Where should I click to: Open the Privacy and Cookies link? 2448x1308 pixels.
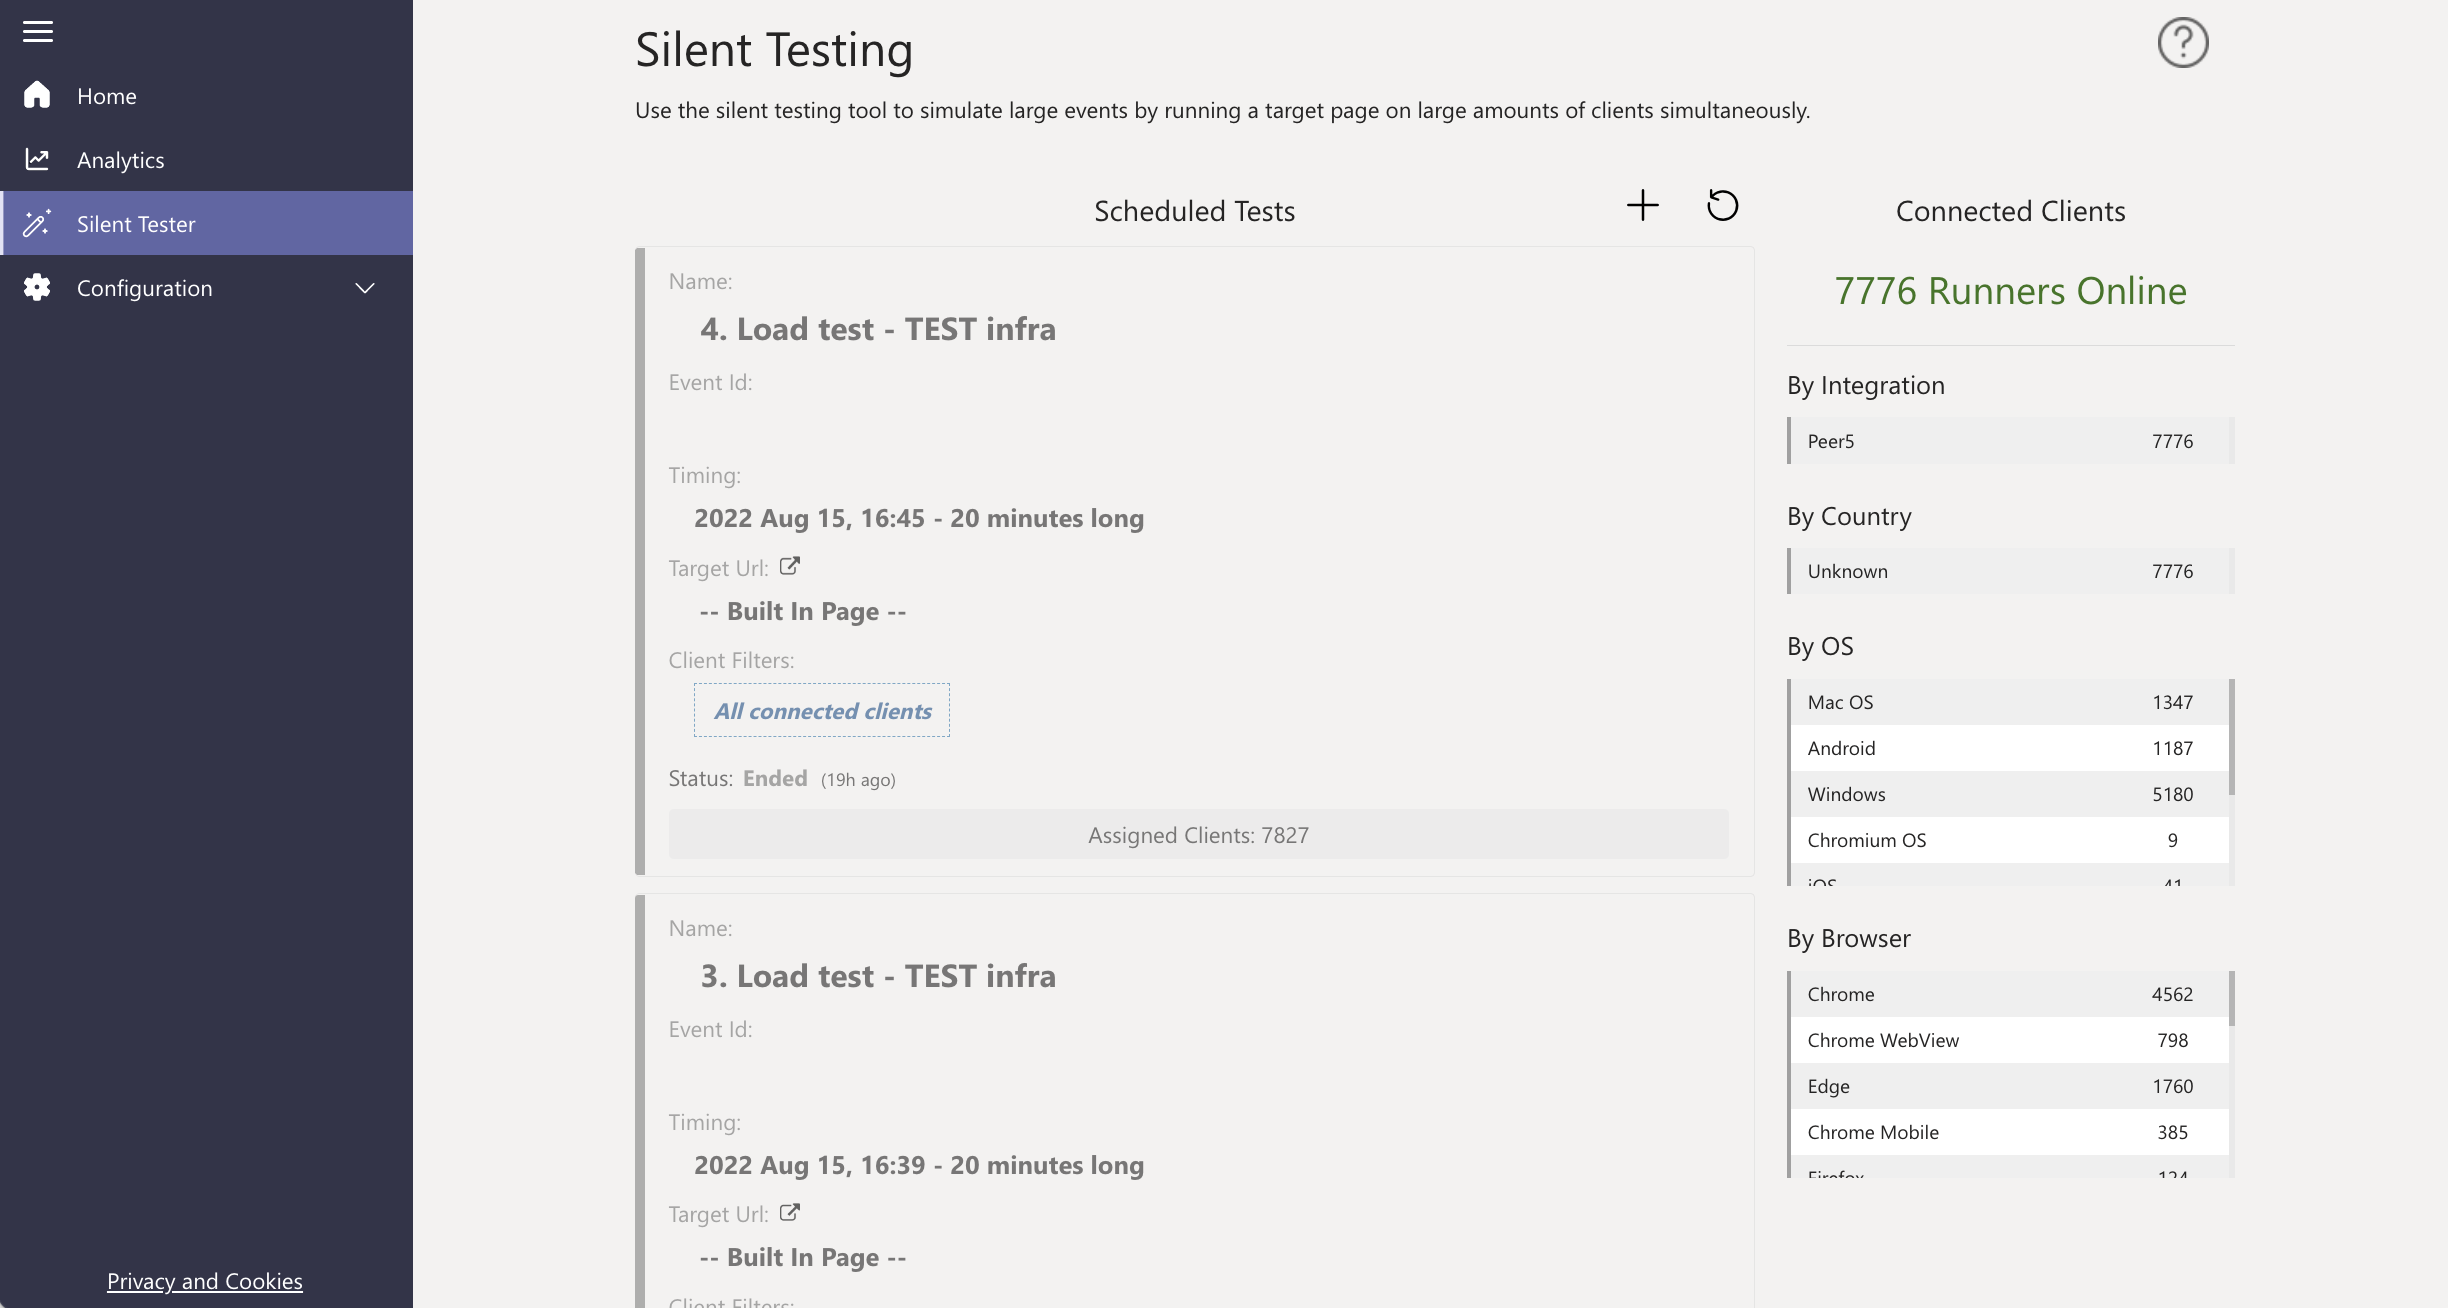pyautogui.click(x=204, y=1281)
